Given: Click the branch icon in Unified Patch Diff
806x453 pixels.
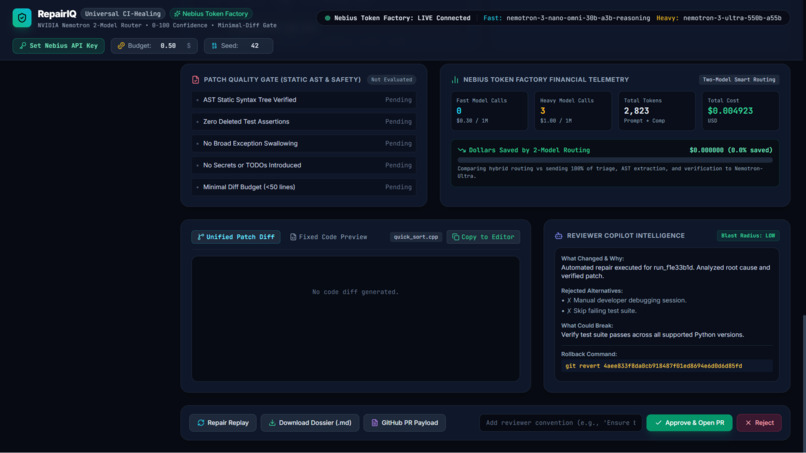Looking at the screenshot, I should click(x=200, y=237).
